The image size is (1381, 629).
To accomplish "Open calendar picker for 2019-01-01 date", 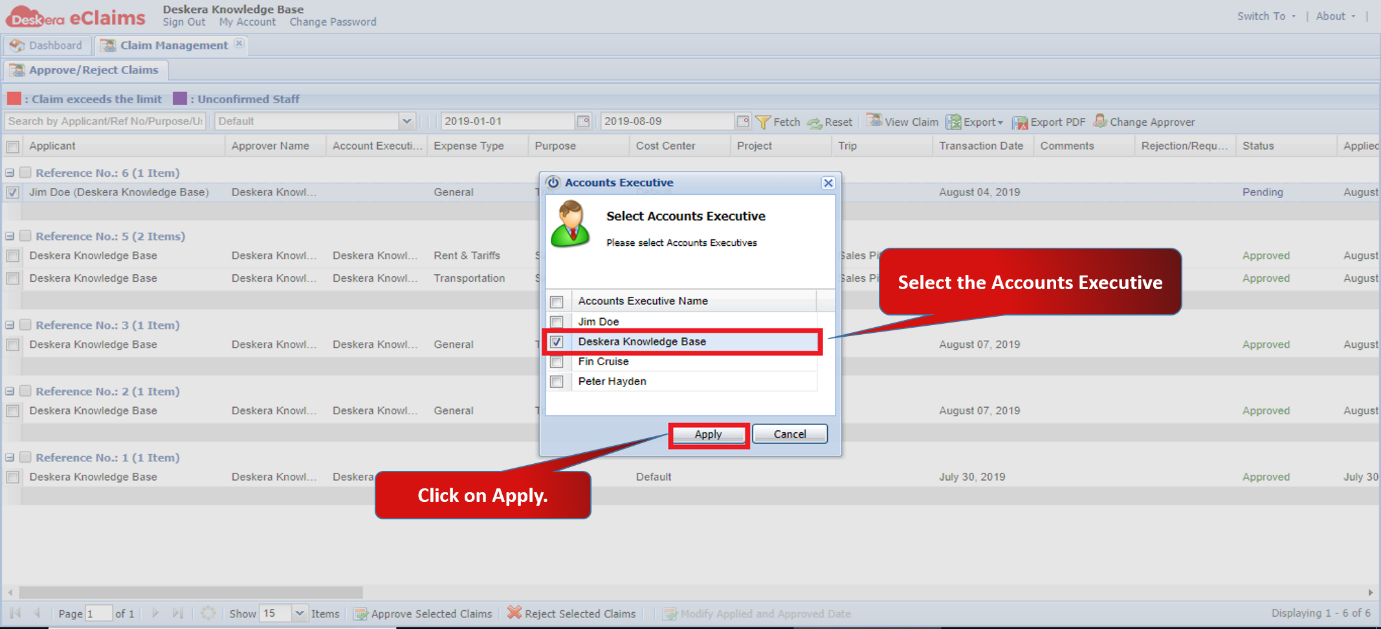I will [583, 121].
